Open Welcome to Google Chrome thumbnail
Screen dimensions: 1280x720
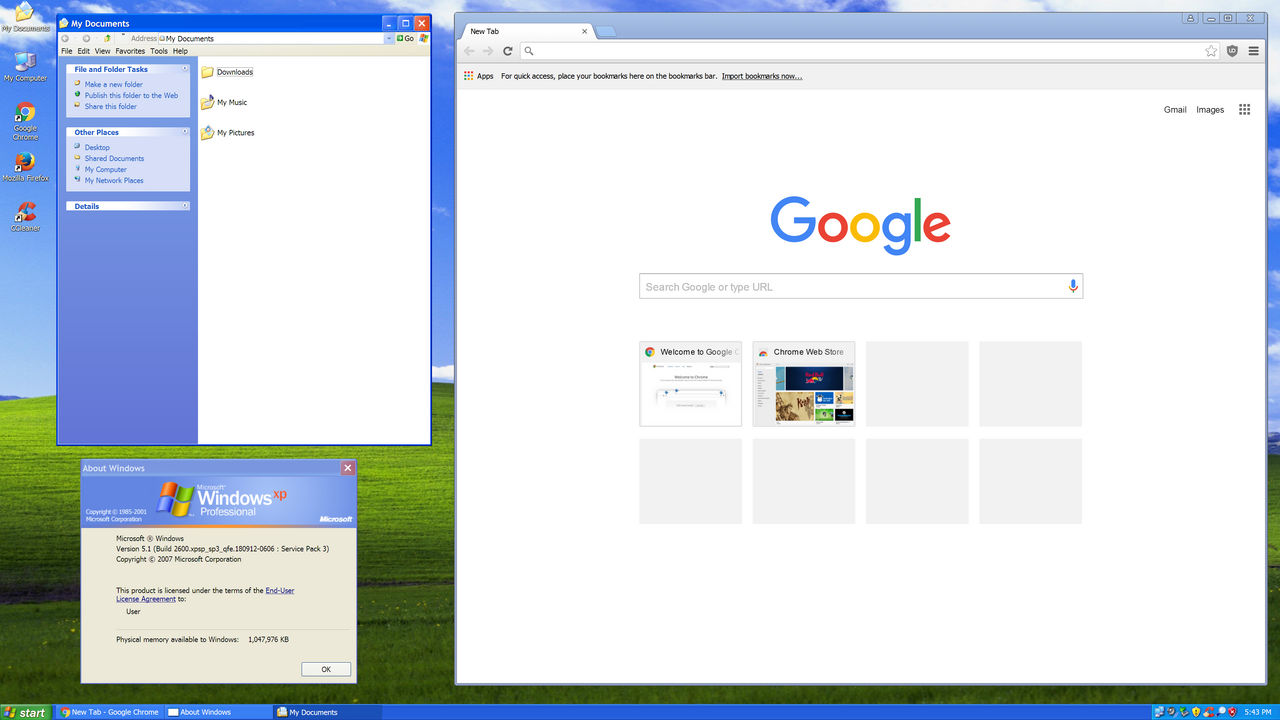coord(690,383)
